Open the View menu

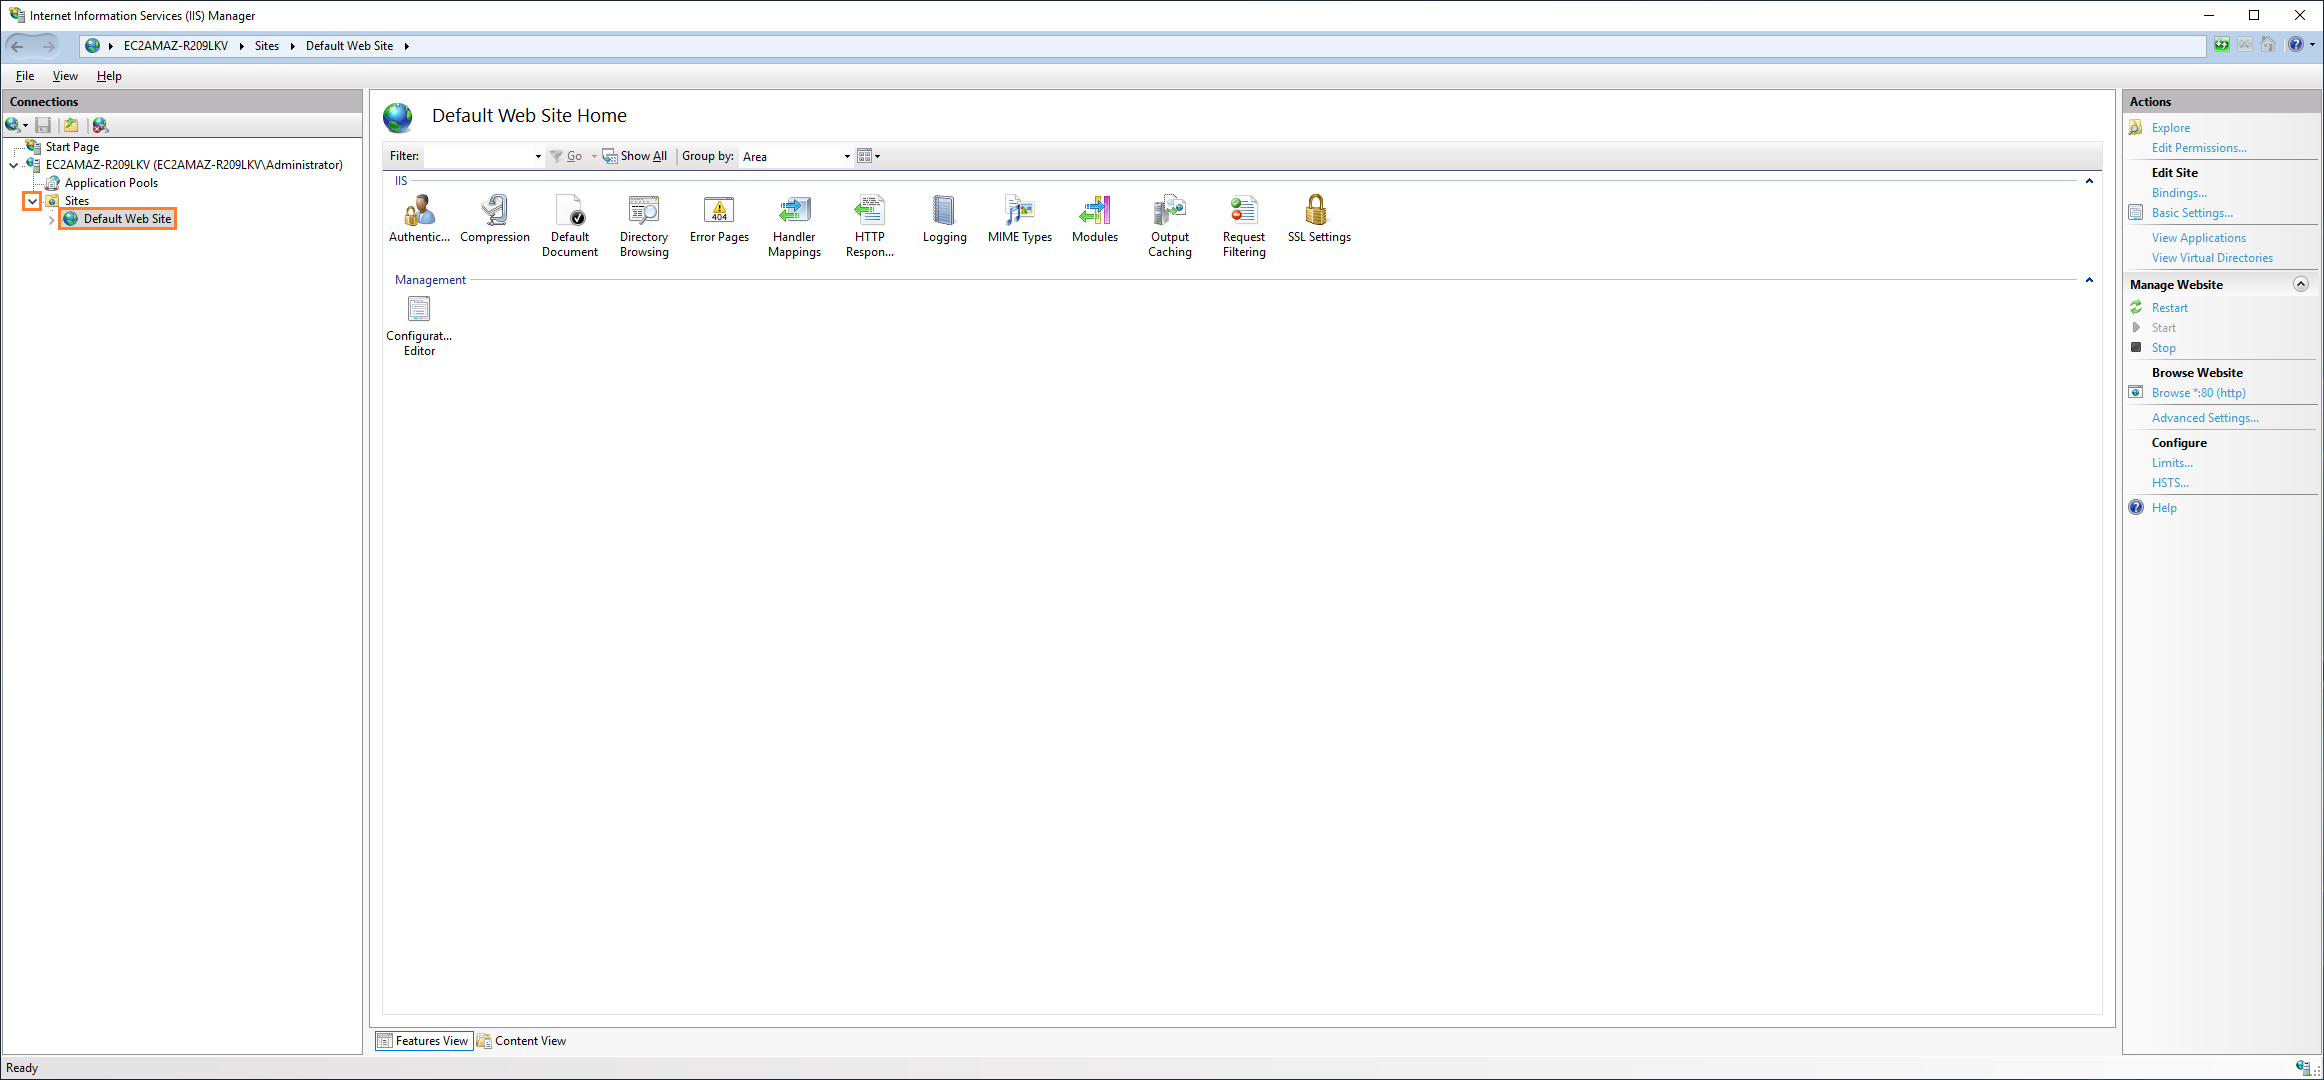click(64, 76)
